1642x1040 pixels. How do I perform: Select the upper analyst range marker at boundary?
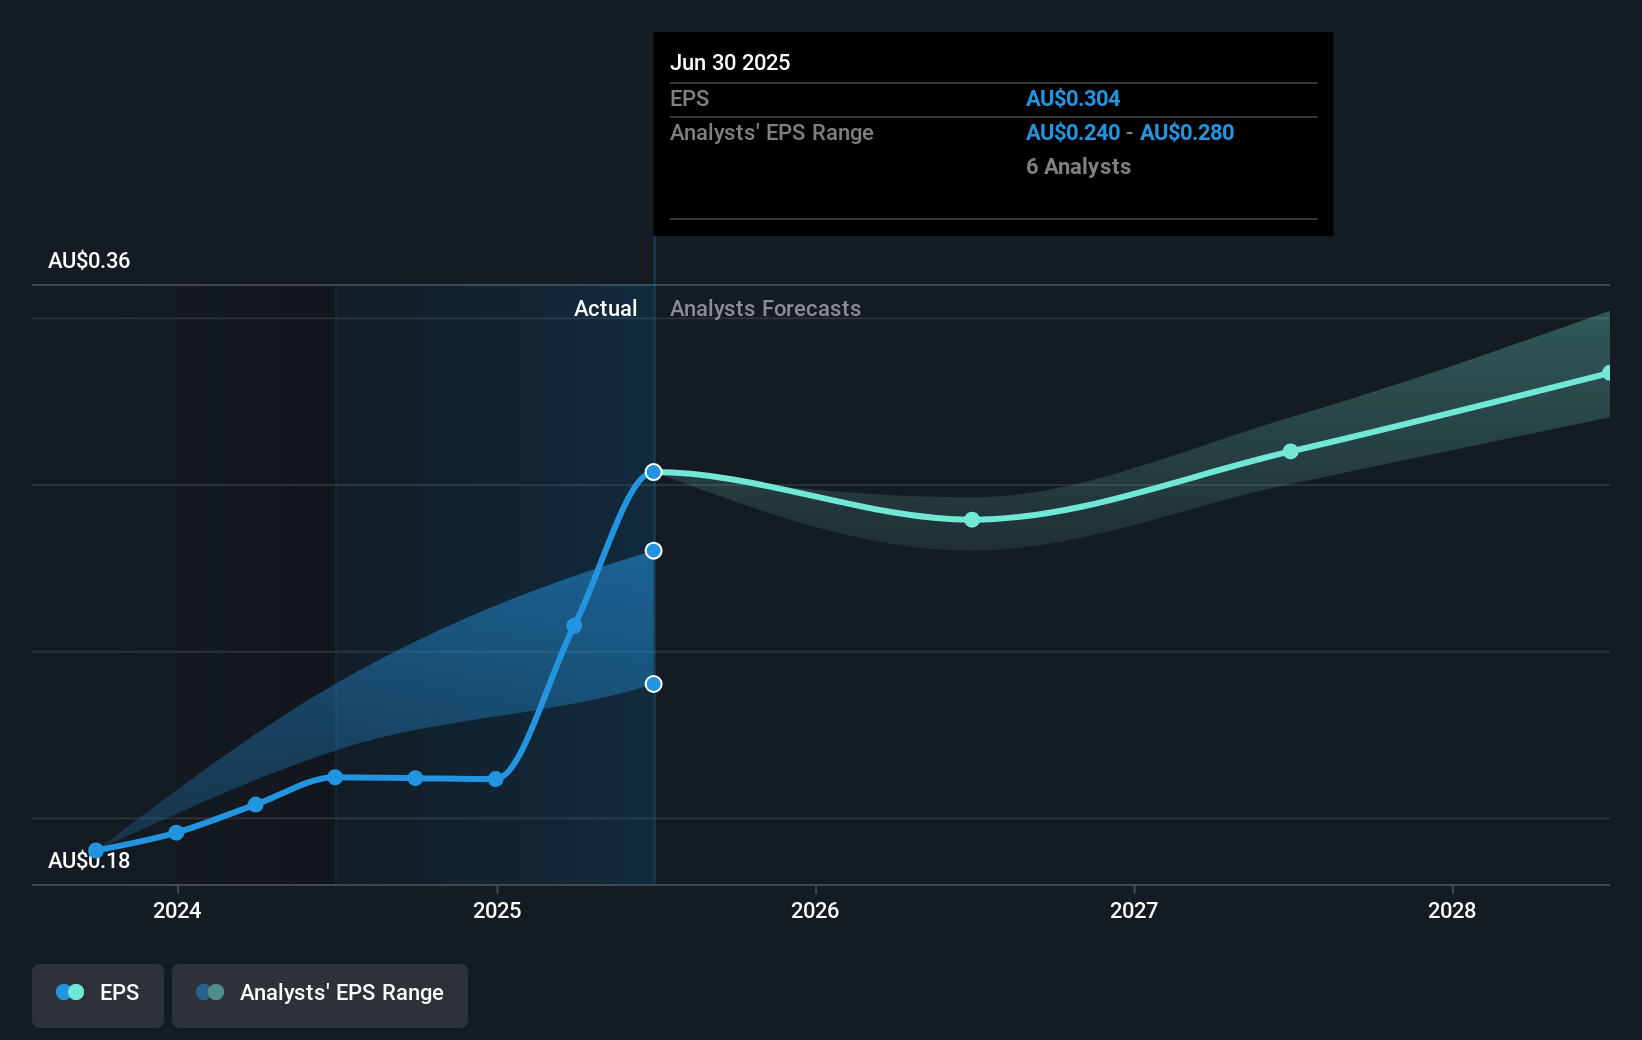click(653, 550)
